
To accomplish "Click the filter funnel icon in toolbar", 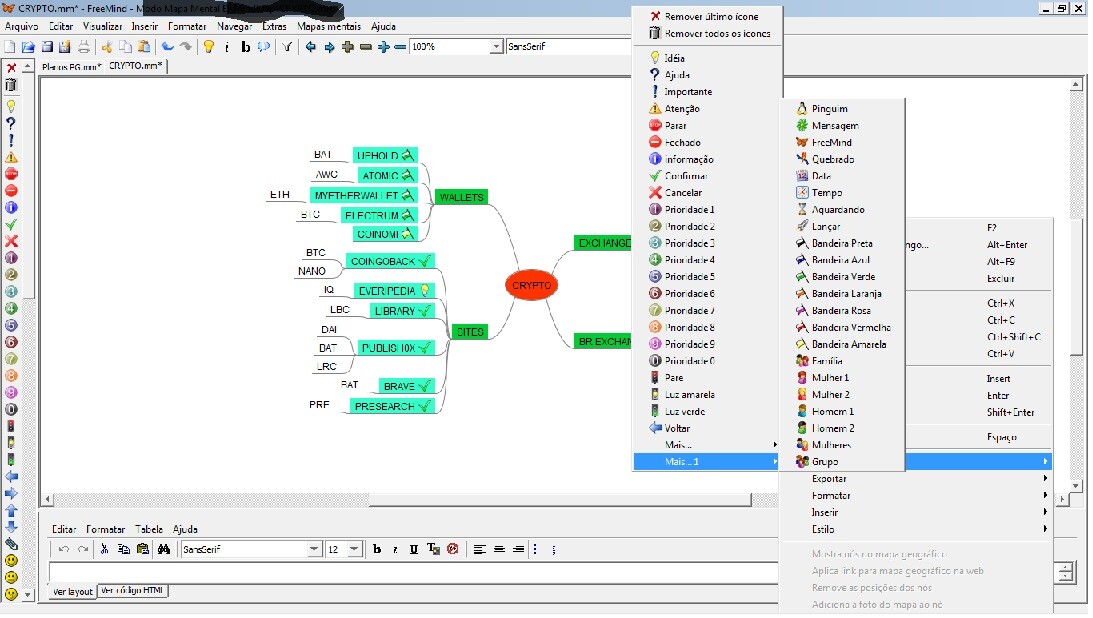I will point(287,47).
